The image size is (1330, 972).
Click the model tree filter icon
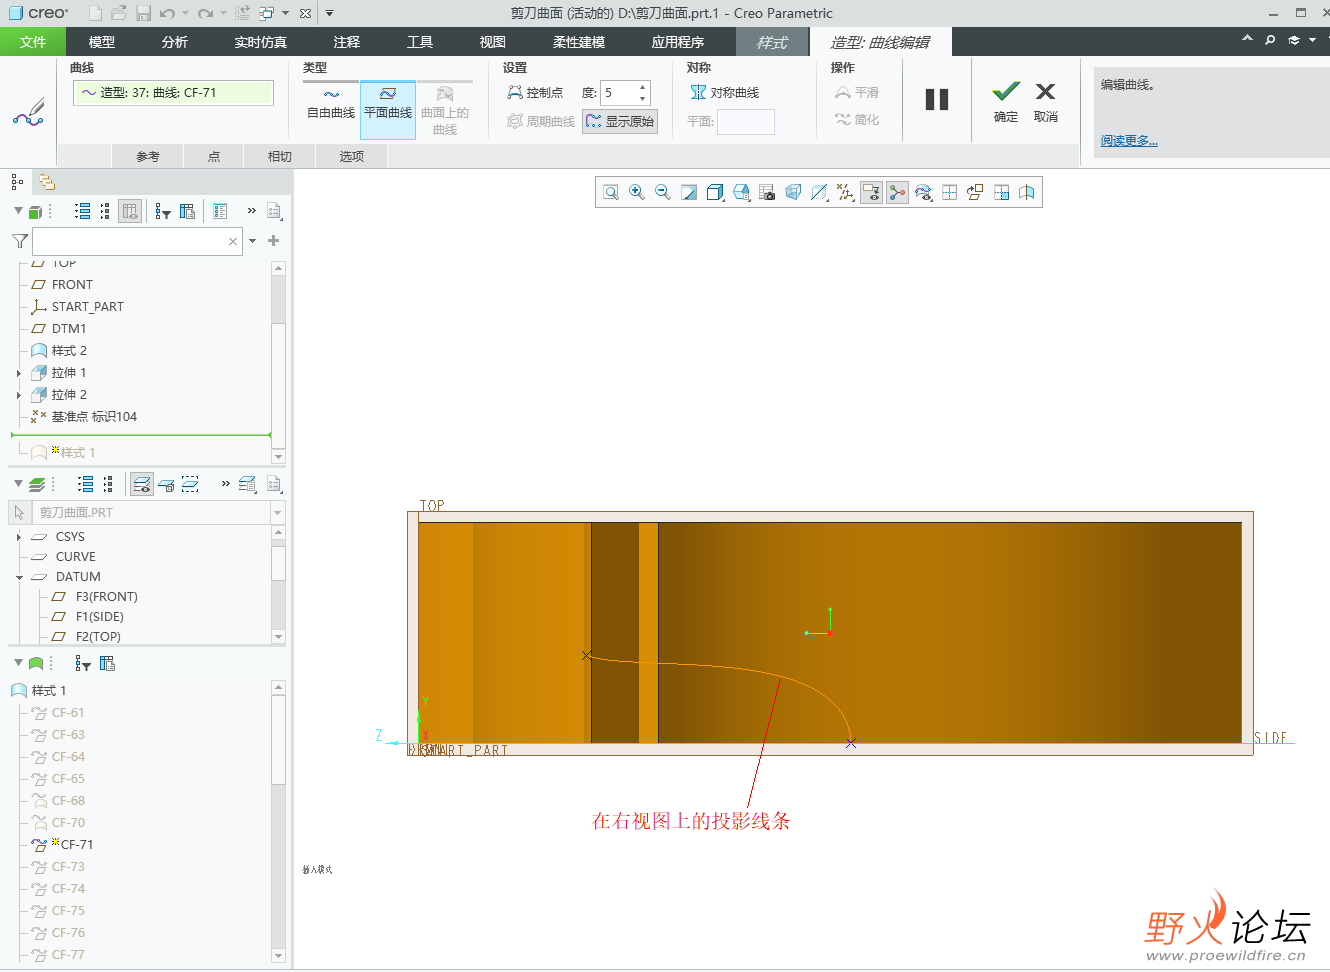pyautogui.click(x=163, y=211)
